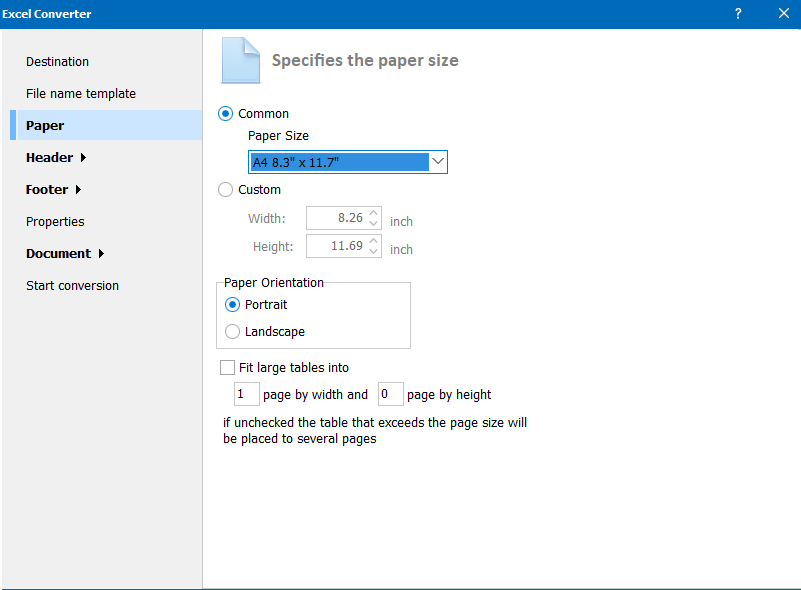Click the arrow beside Footer in sidebar
801x590 pixels.
tap(78, 189)
